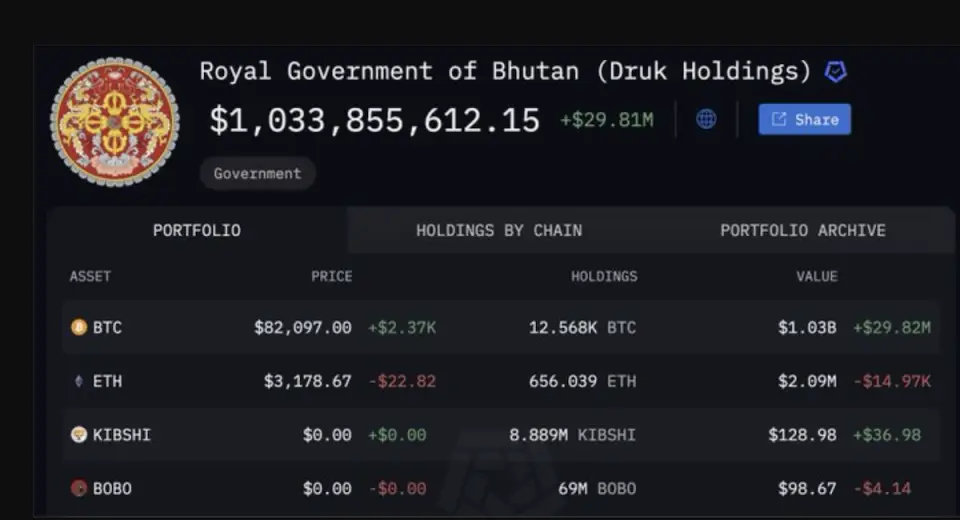
Task: Open the Portfolio Archive tab
Action: tap(803, 230)
